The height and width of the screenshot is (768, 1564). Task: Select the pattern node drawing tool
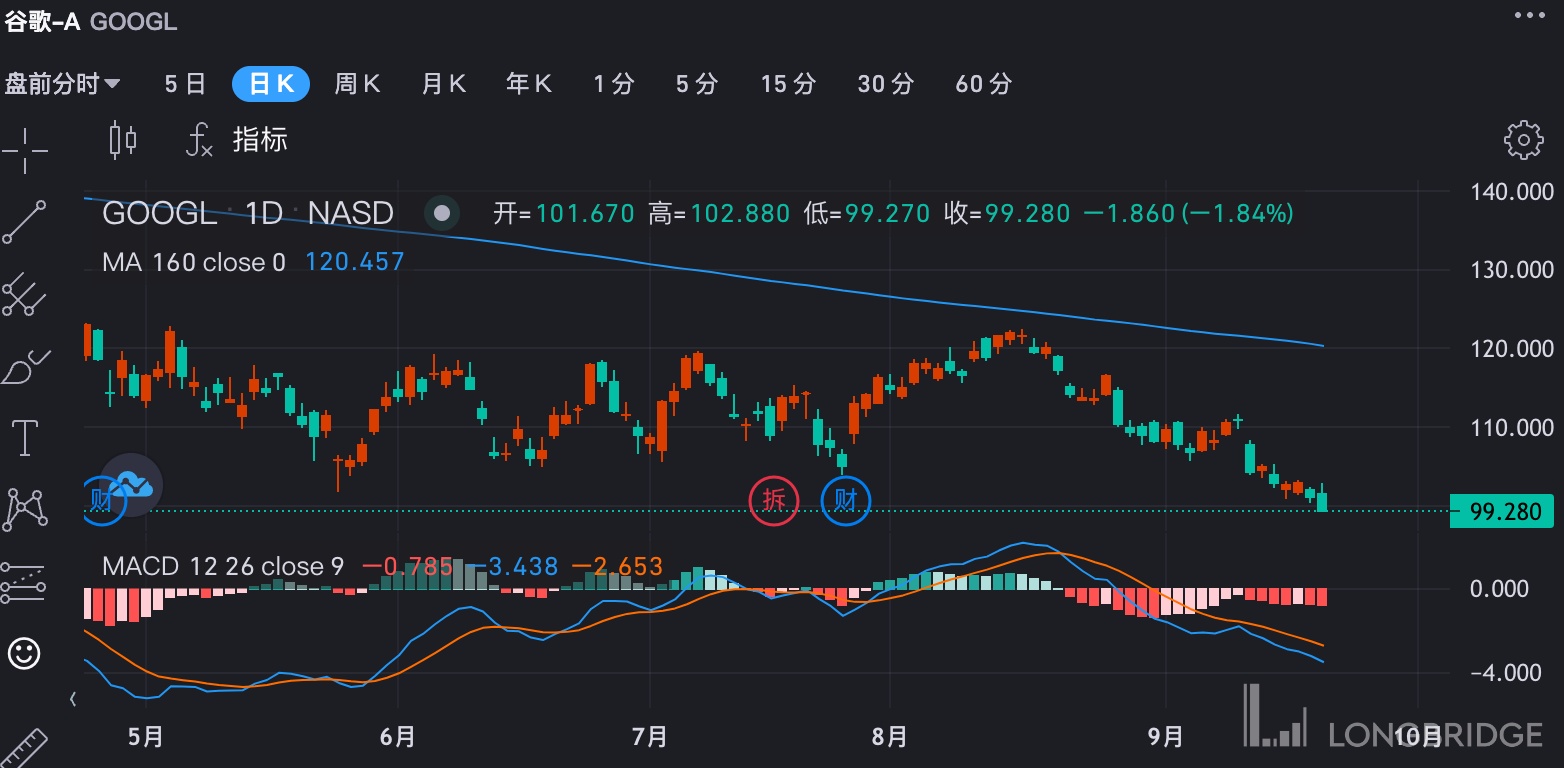pyautogui.click(x=24, y=509)
